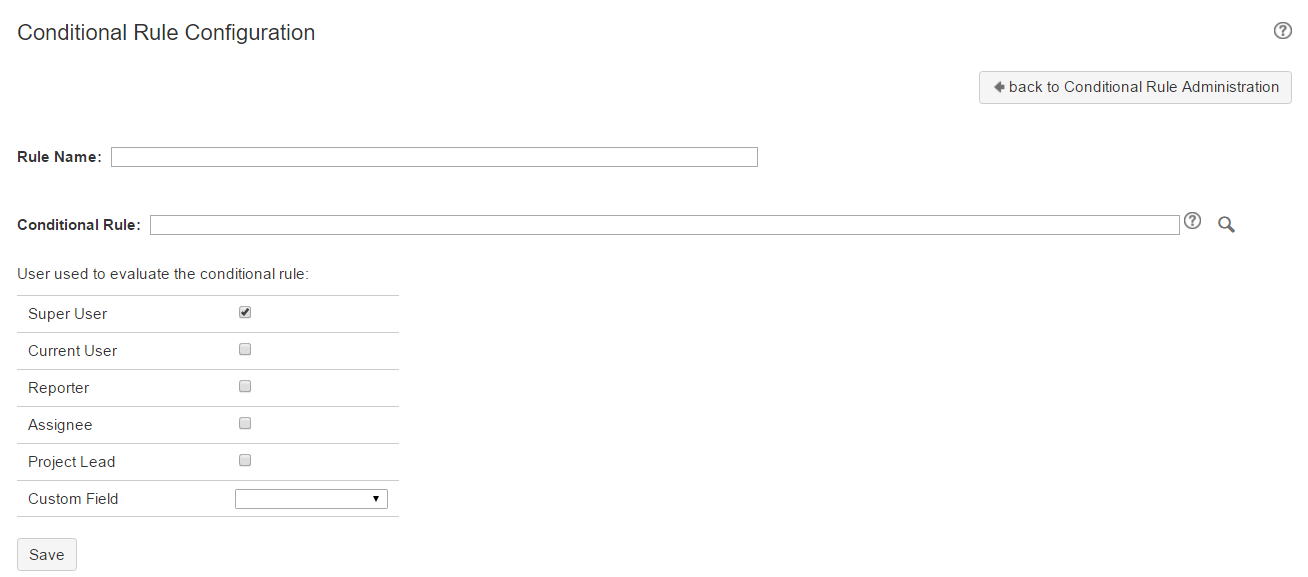The image size is (1308, 577).
Task: Click the help icon next to Conditional Rule field
Action: tap(1192, 221)
